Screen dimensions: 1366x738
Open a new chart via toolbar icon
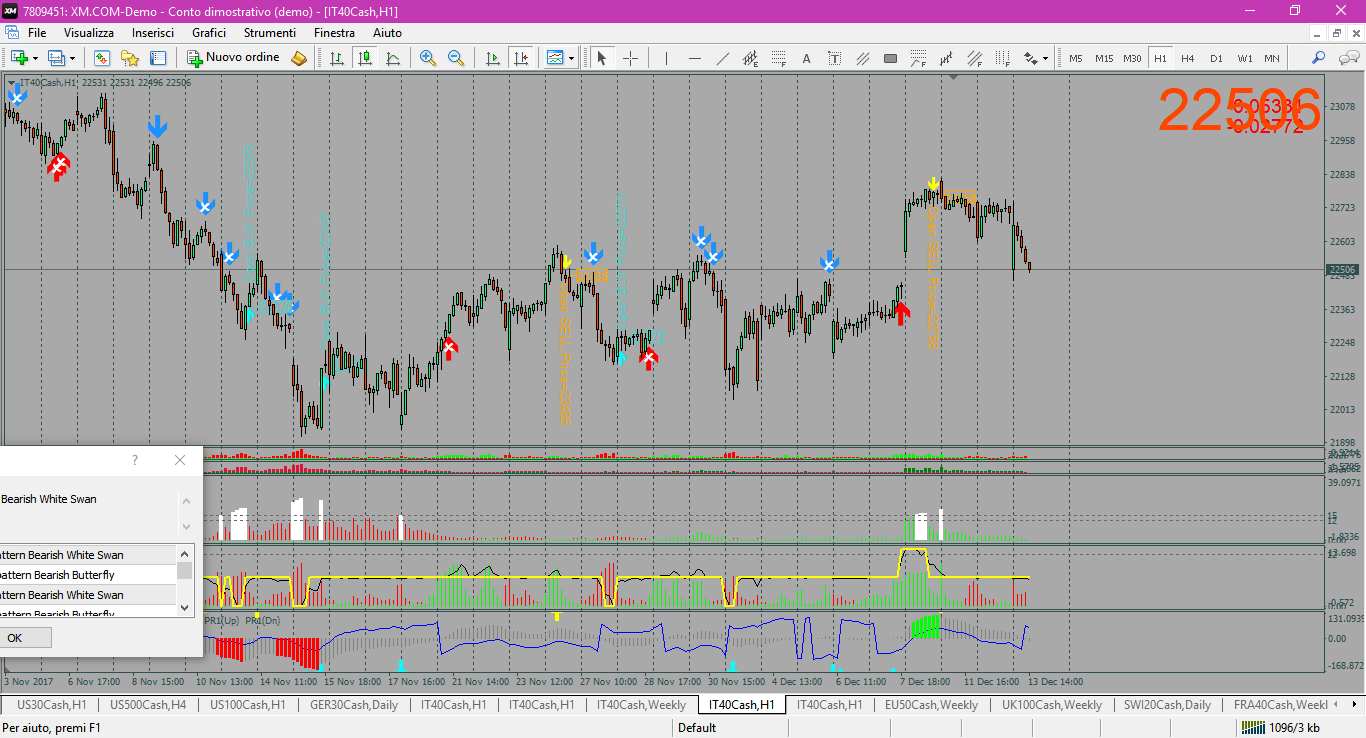point(19,58)
